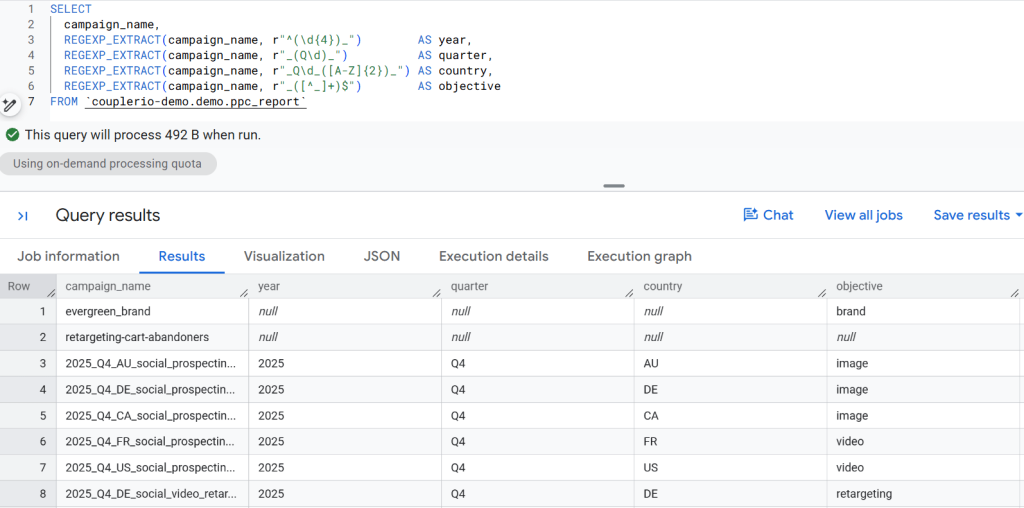Open the Execution graph tab
Screen dimensions: 1024x508
point(639,257)
